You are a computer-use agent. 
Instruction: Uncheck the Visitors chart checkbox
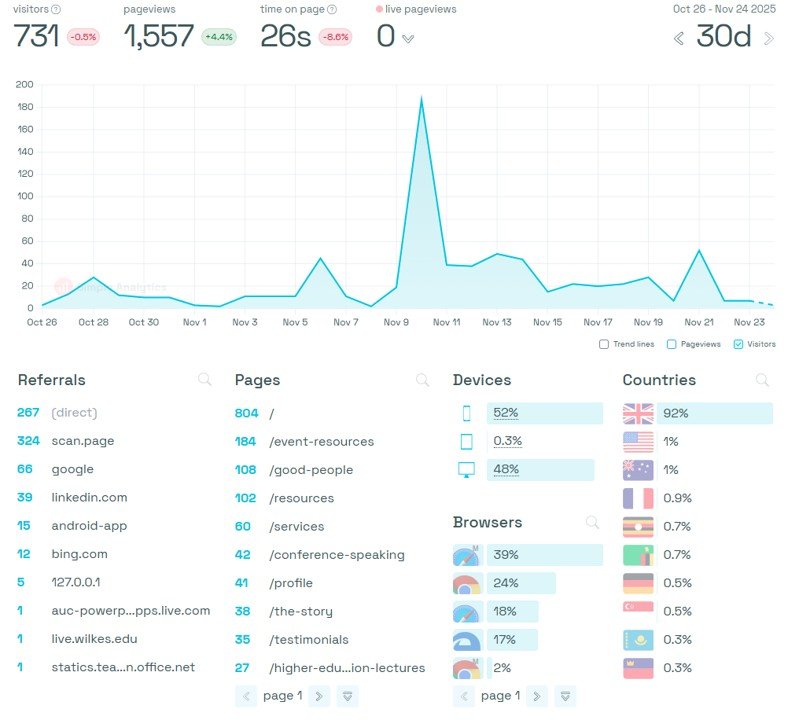point(738,344)
